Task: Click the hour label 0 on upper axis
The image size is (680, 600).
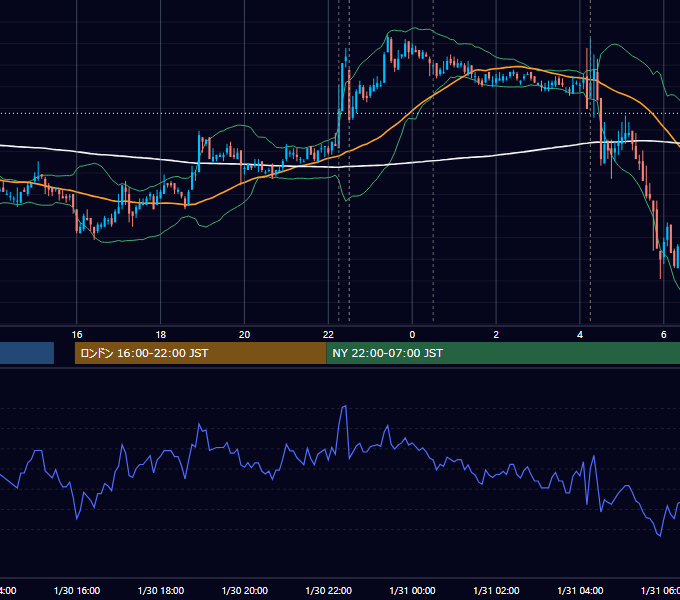Action: [412, 335]
